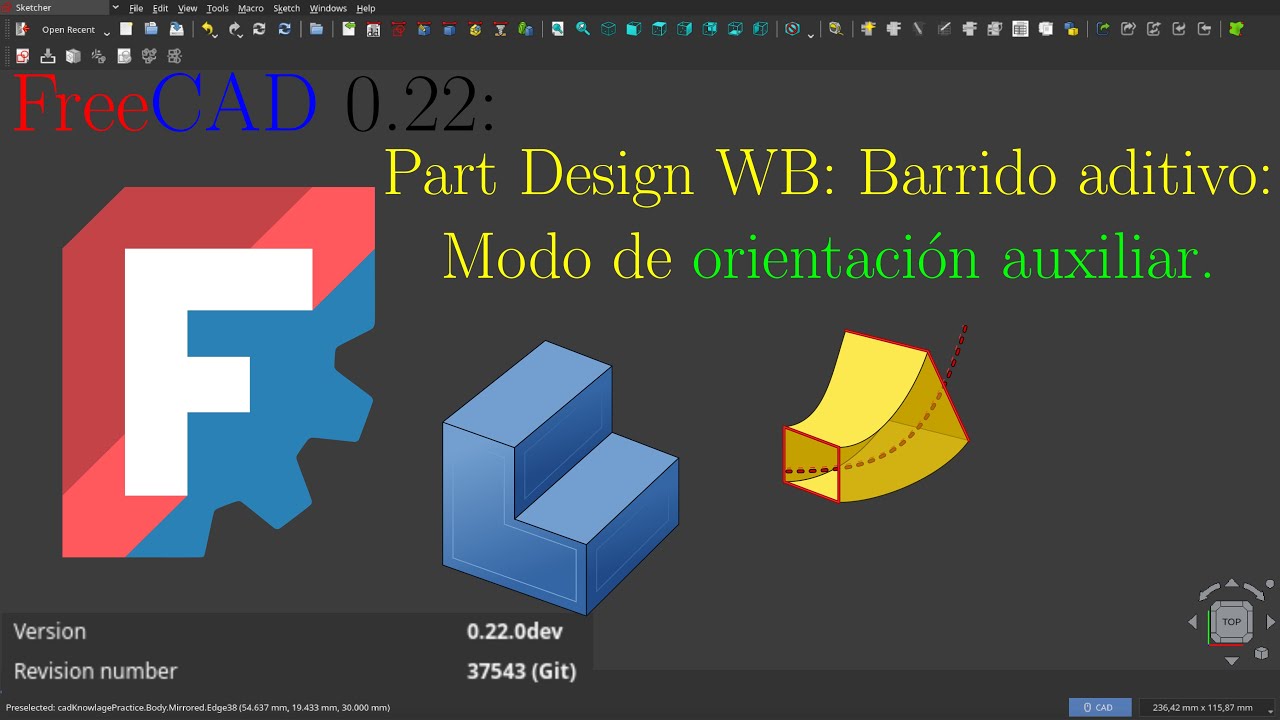Click the gray Refresh icon
The width and height of the screenshot is (1280, 720).
[259, 29]
